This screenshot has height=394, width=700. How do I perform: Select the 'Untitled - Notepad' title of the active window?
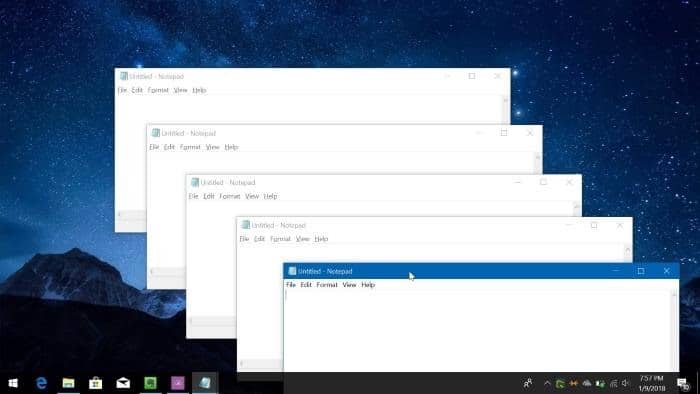pyautogui.click(x=325, y=271)
